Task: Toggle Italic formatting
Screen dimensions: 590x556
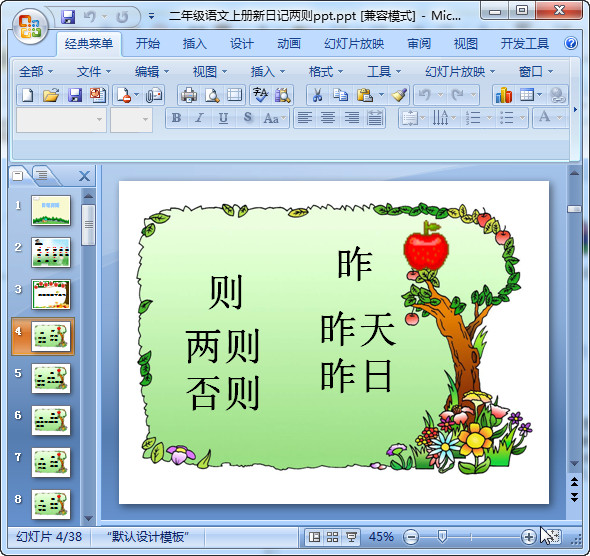Action: click(199, 118)
